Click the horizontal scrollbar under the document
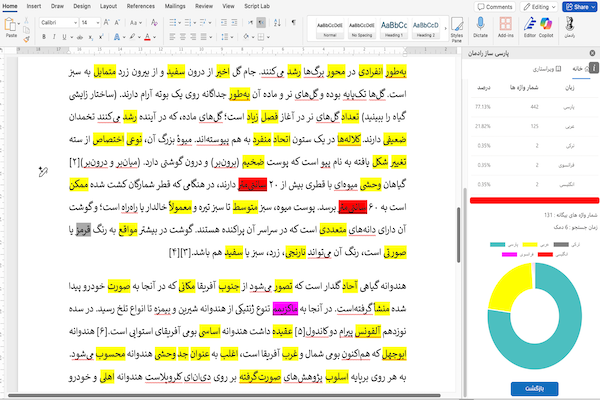The height and width of the screenshot is (400, 600). 224,395
